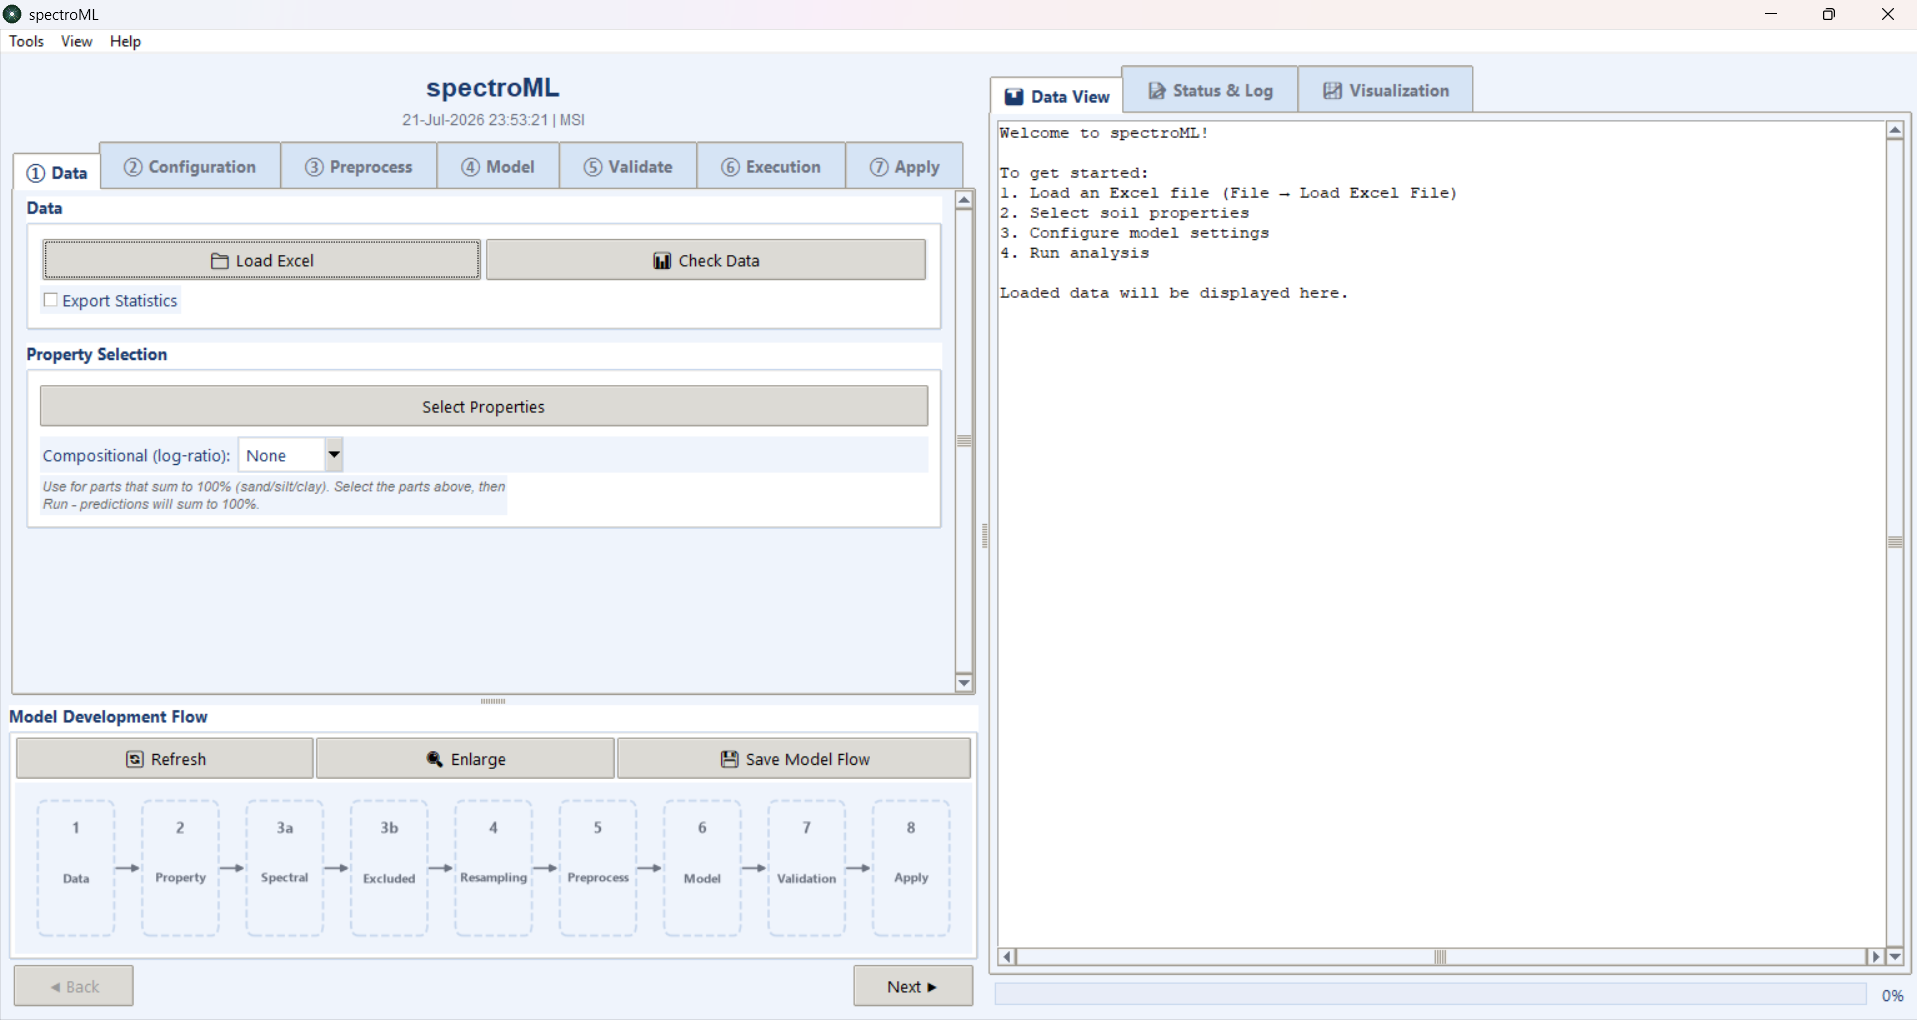Click the vertical splitter between left and right panes
This screenshot has width=1917, height=1020.
(x=985, y=536)
